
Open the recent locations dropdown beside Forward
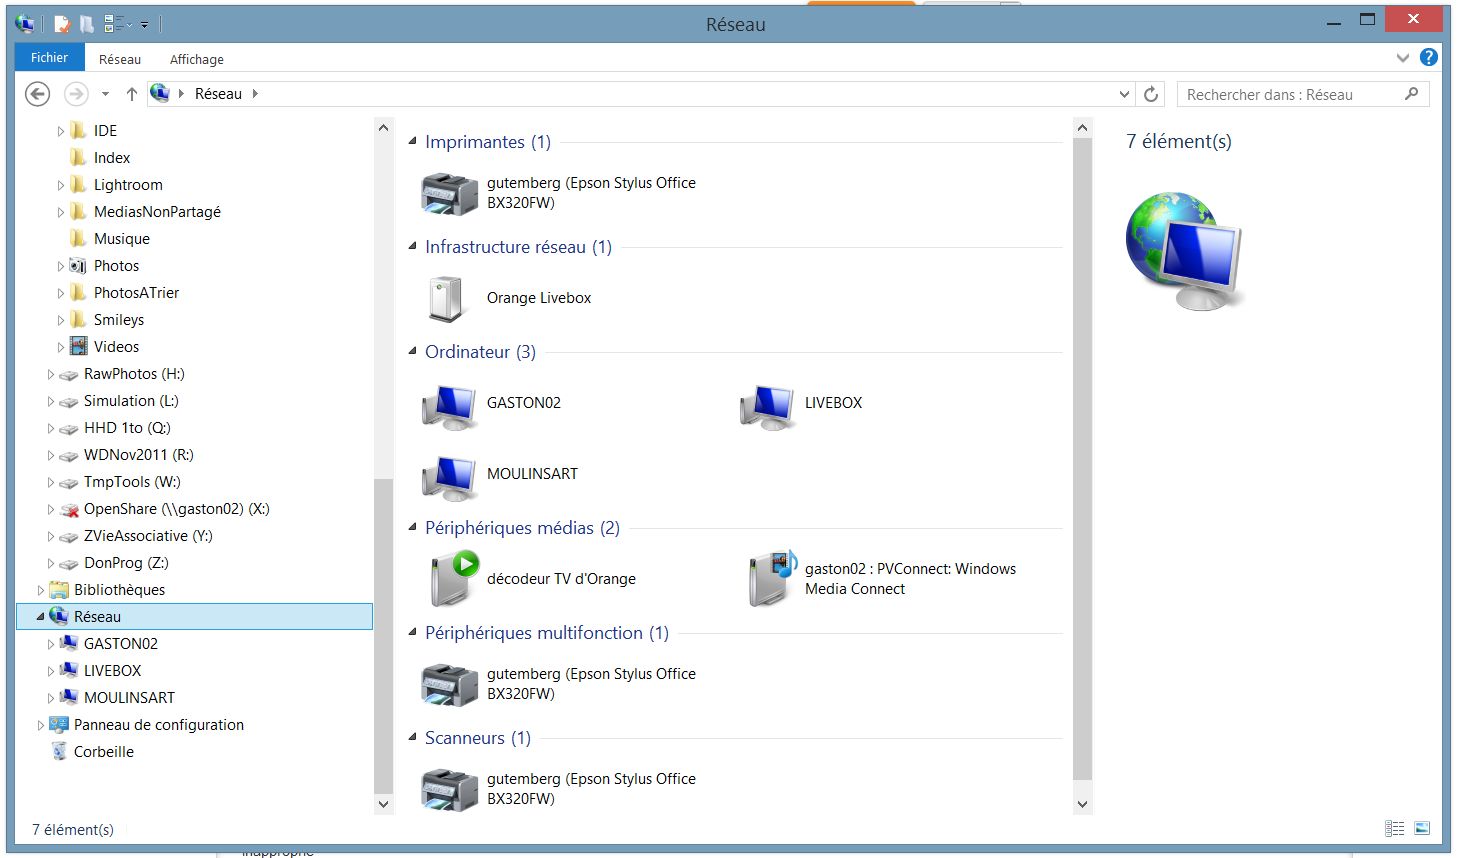[x=105, y=94]
